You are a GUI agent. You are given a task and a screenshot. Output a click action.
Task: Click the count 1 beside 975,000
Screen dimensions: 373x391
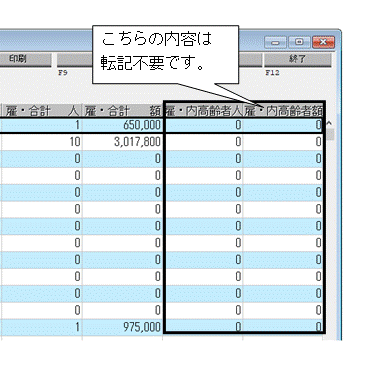42,327
